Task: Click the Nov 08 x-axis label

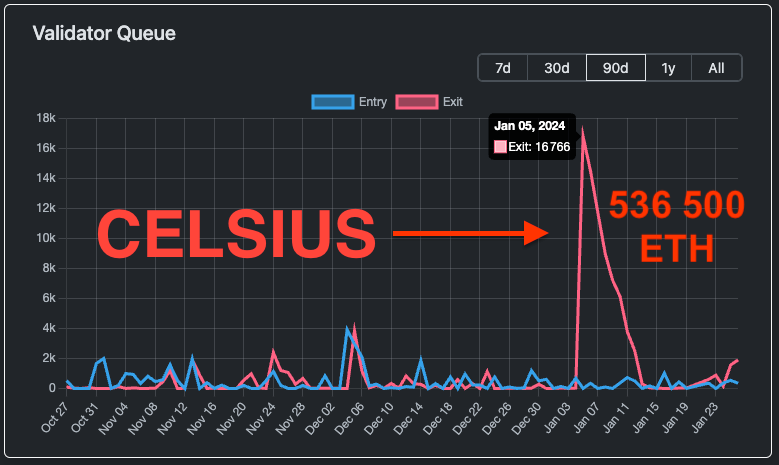Action: [x=143, y=418]
